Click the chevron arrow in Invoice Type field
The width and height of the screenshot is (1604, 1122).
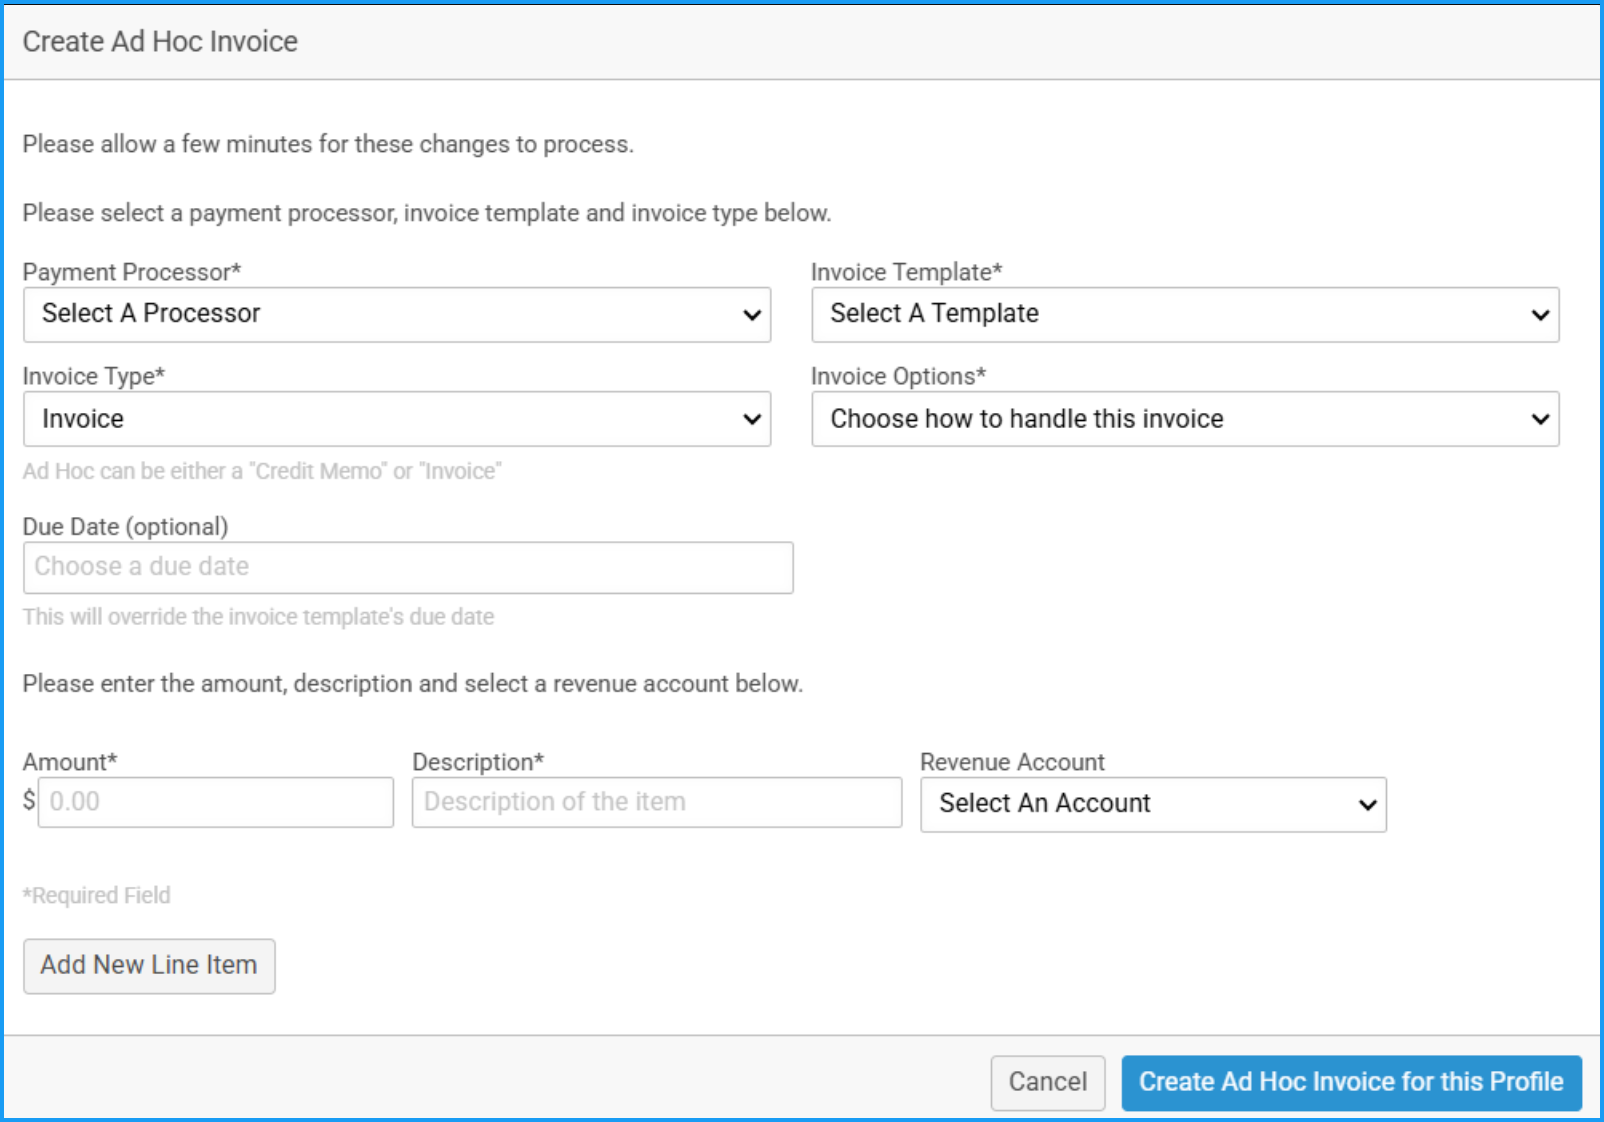click(x=752, y=419)
